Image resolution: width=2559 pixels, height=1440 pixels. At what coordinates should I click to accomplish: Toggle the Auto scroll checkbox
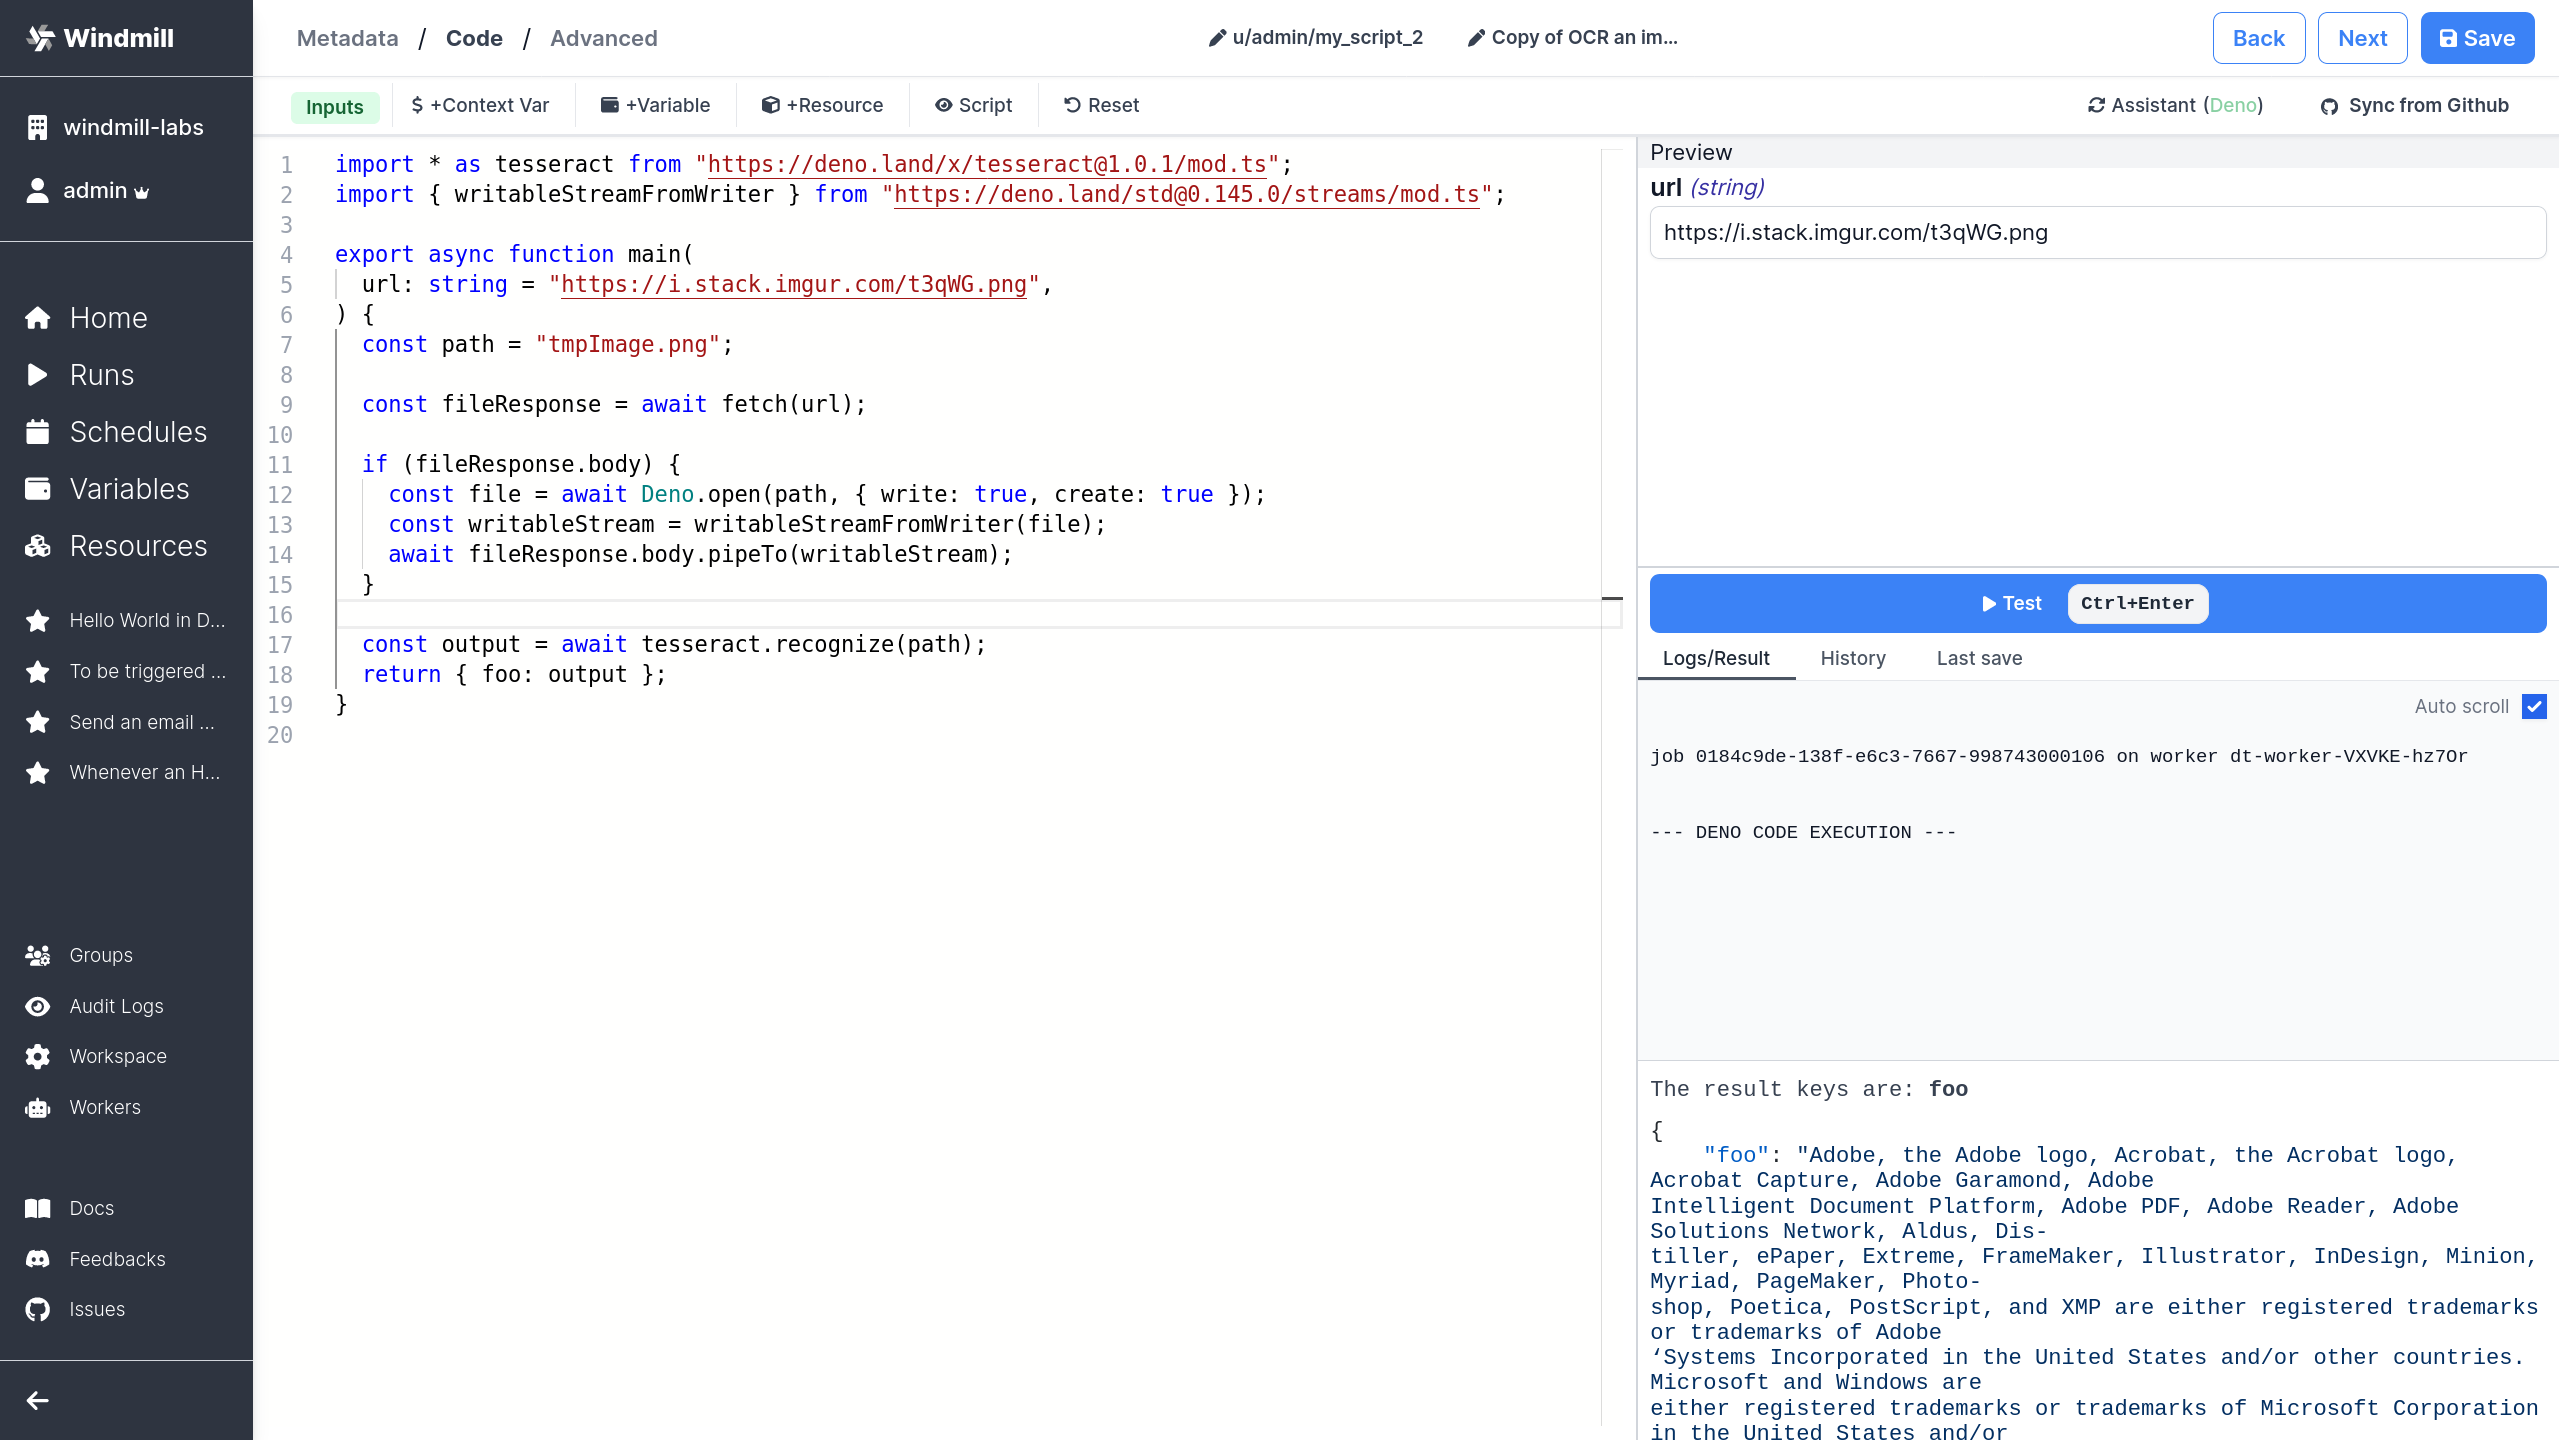pyautogui.click(x=2533, y=706)
